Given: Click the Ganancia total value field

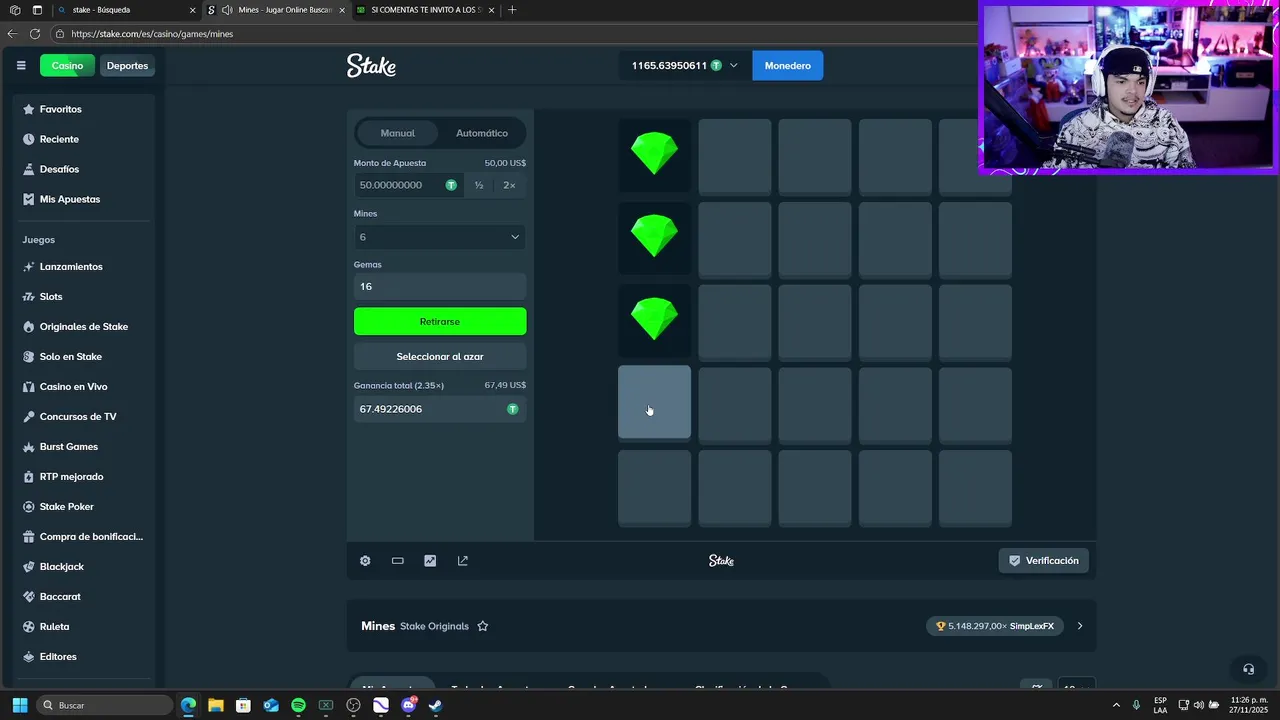Looking at the screenshot, I should point(440,409).
